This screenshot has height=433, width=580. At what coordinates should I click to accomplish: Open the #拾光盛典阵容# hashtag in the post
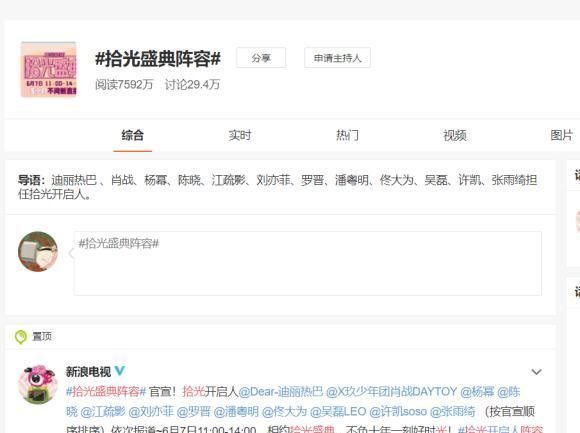(x=106, y=392)
